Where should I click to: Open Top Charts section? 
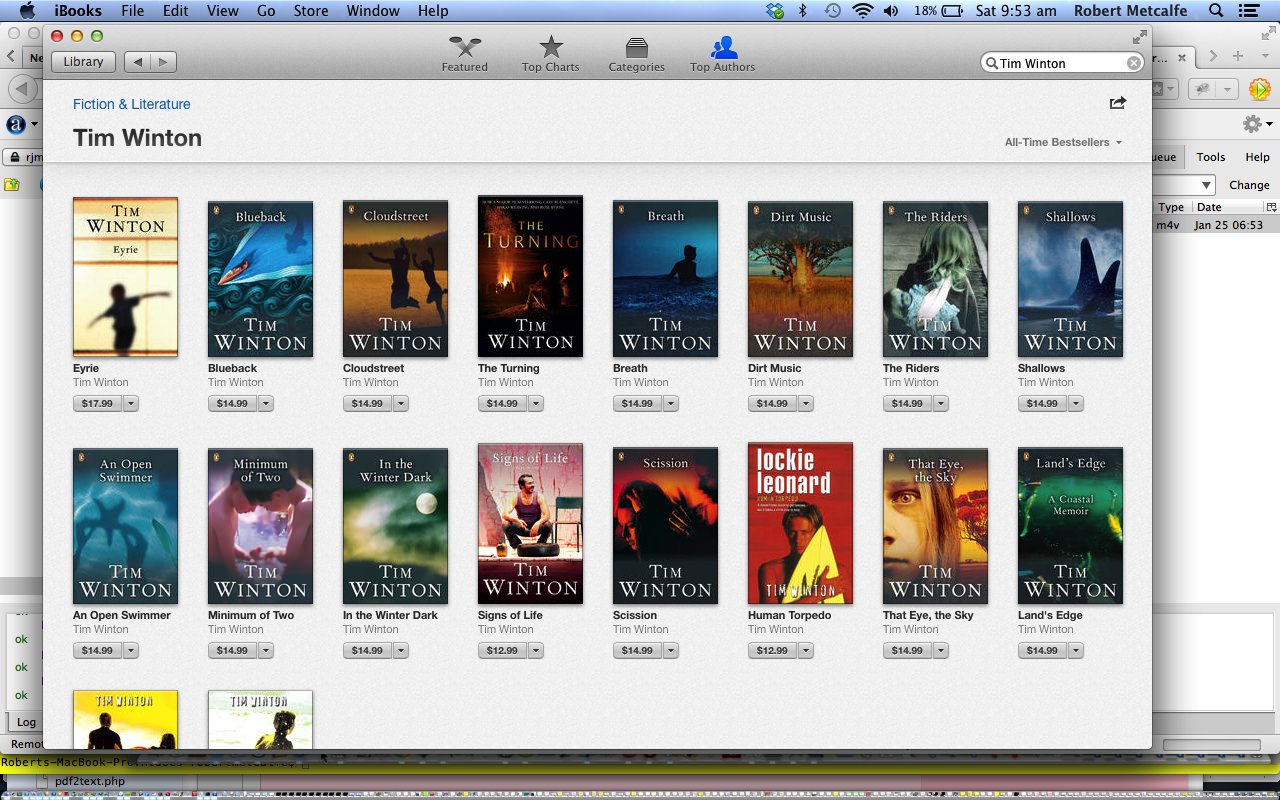pyautogui.click(x=551, y=54)
